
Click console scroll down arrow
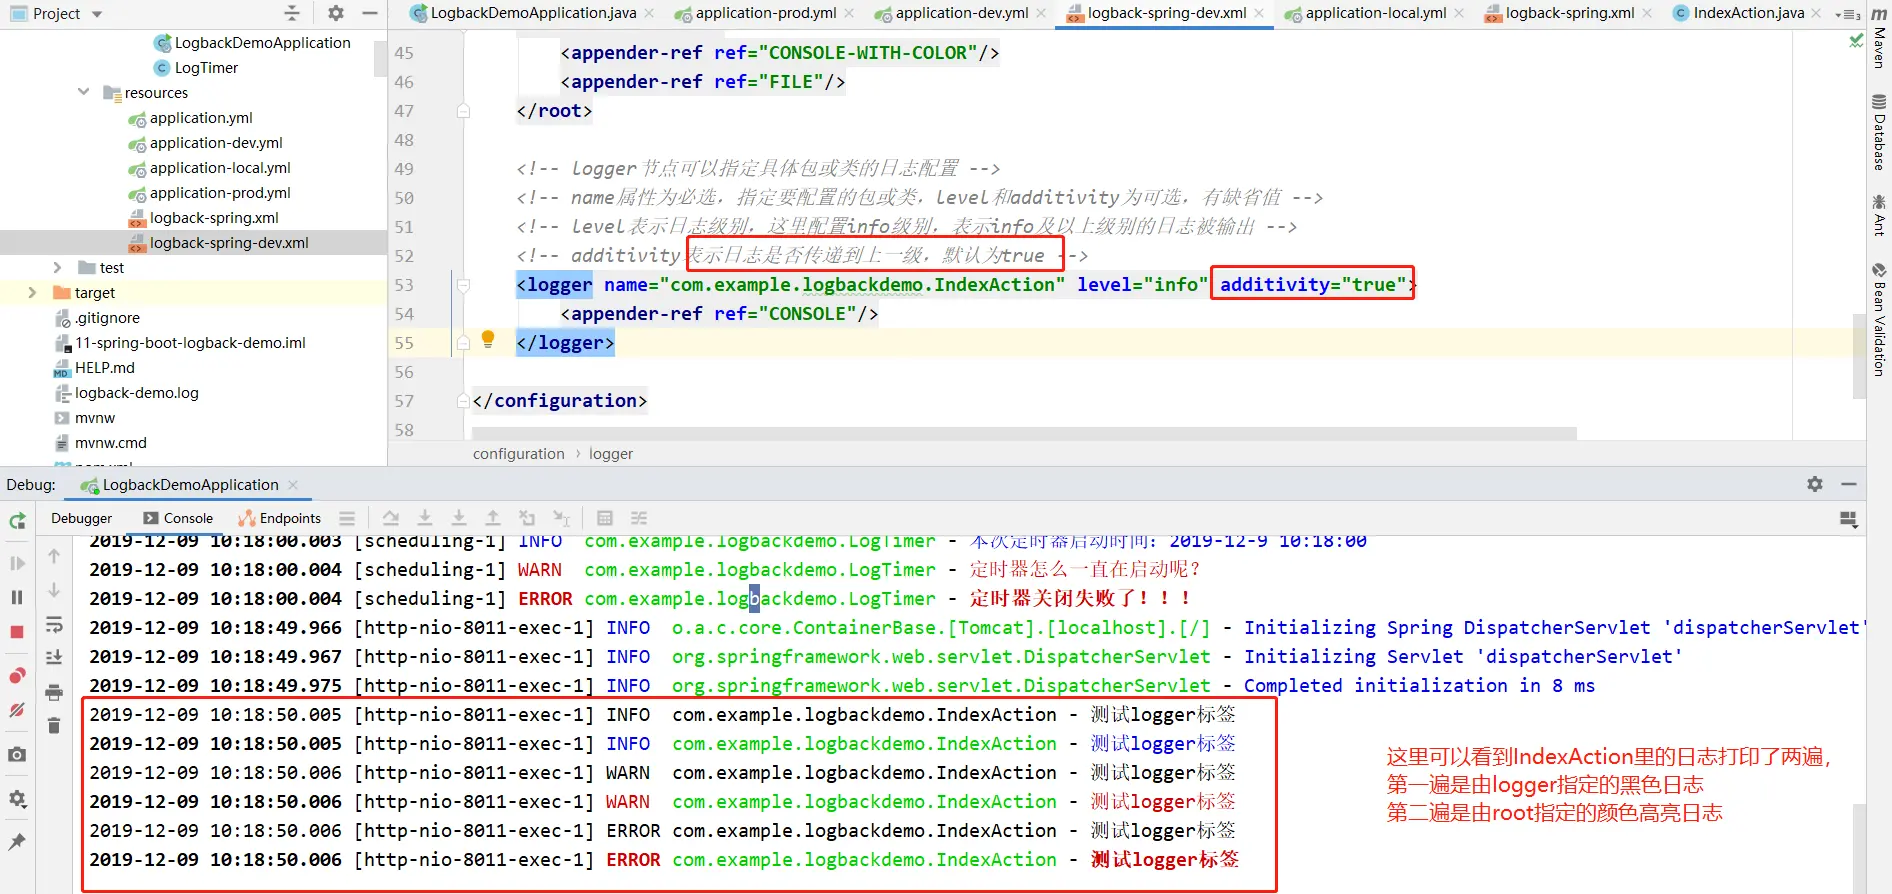pyautogui.click(x=54, y=590)
